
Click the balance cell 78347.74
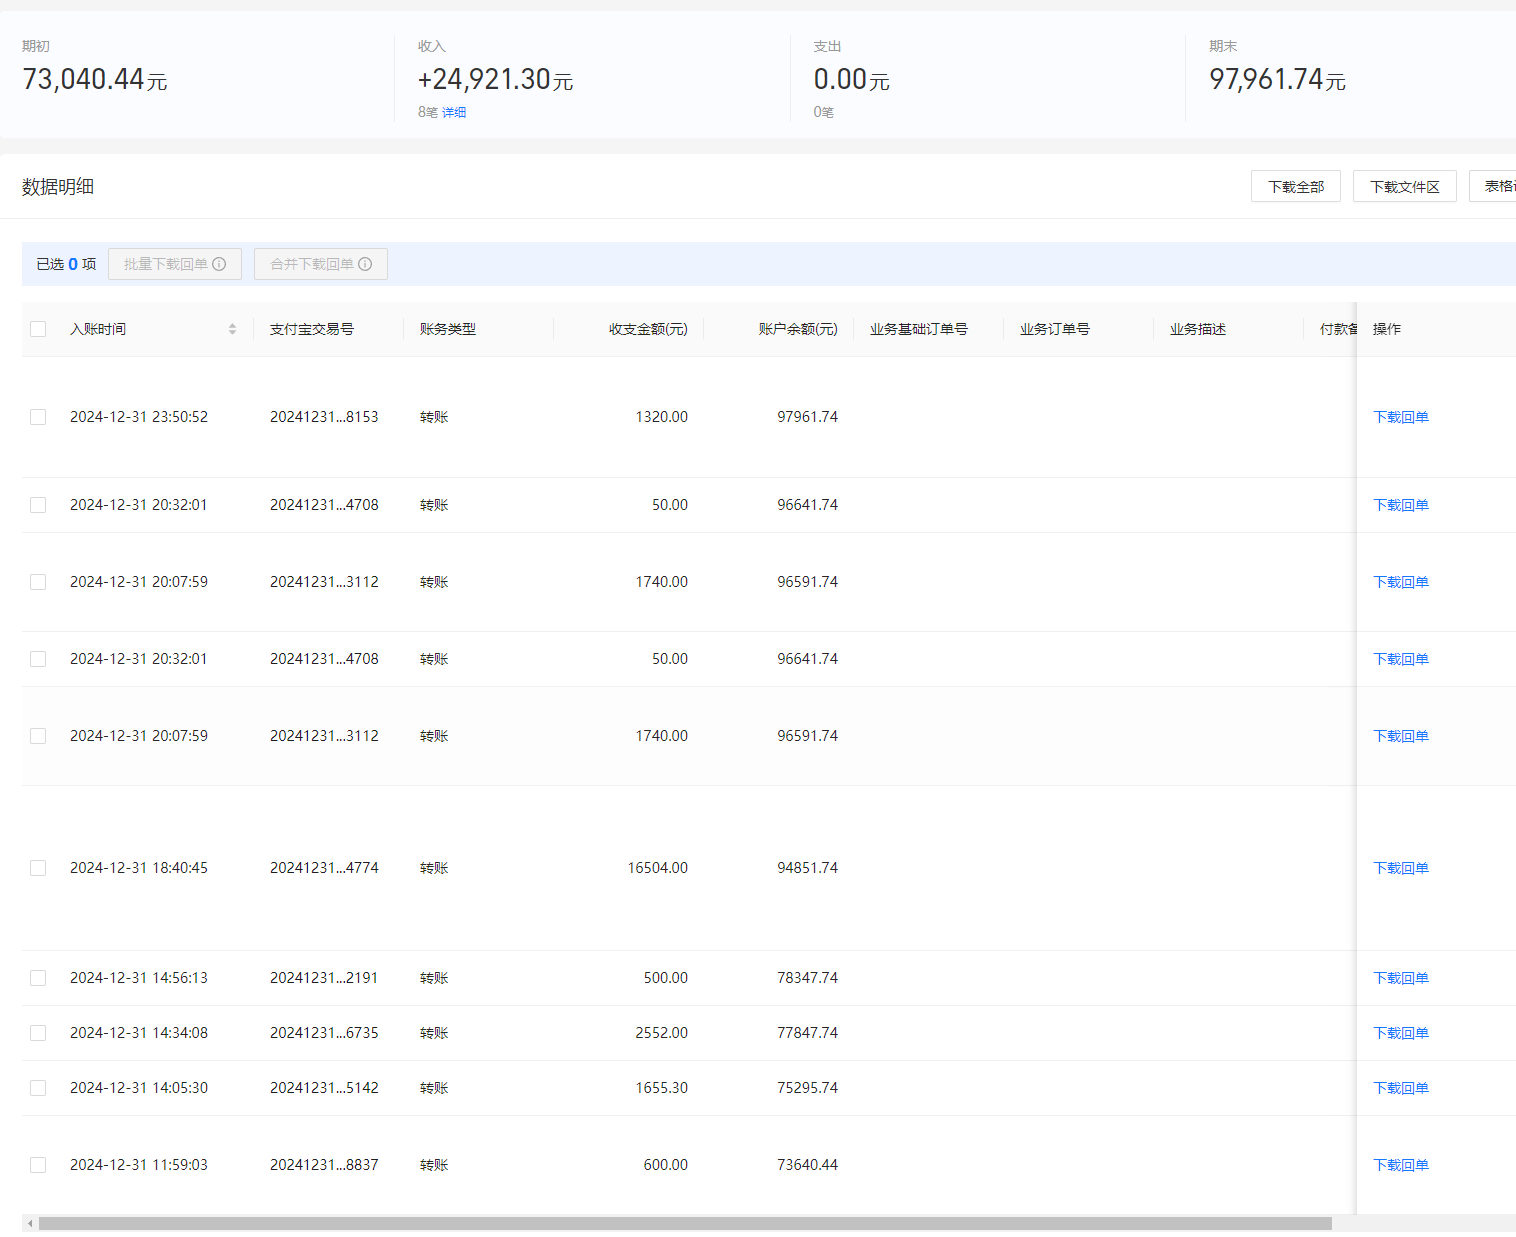[808, 978]
